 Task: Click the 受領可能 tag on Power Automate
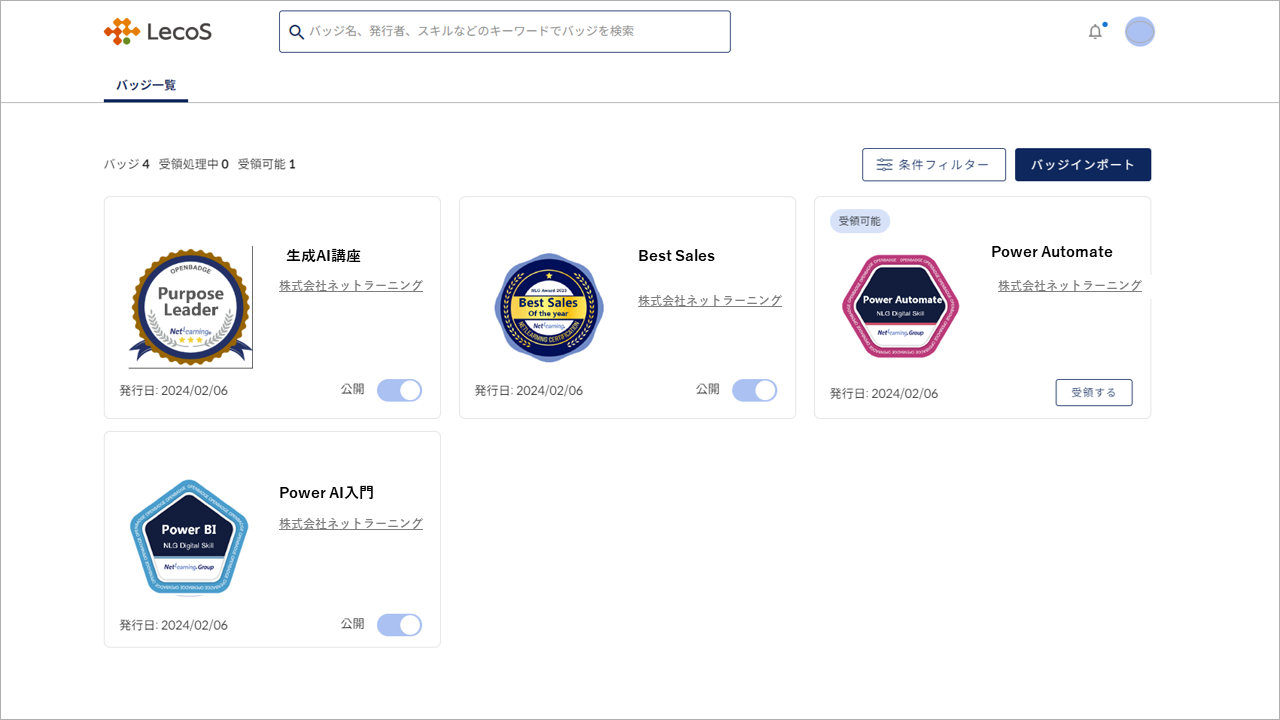click(x=859, y=221)
